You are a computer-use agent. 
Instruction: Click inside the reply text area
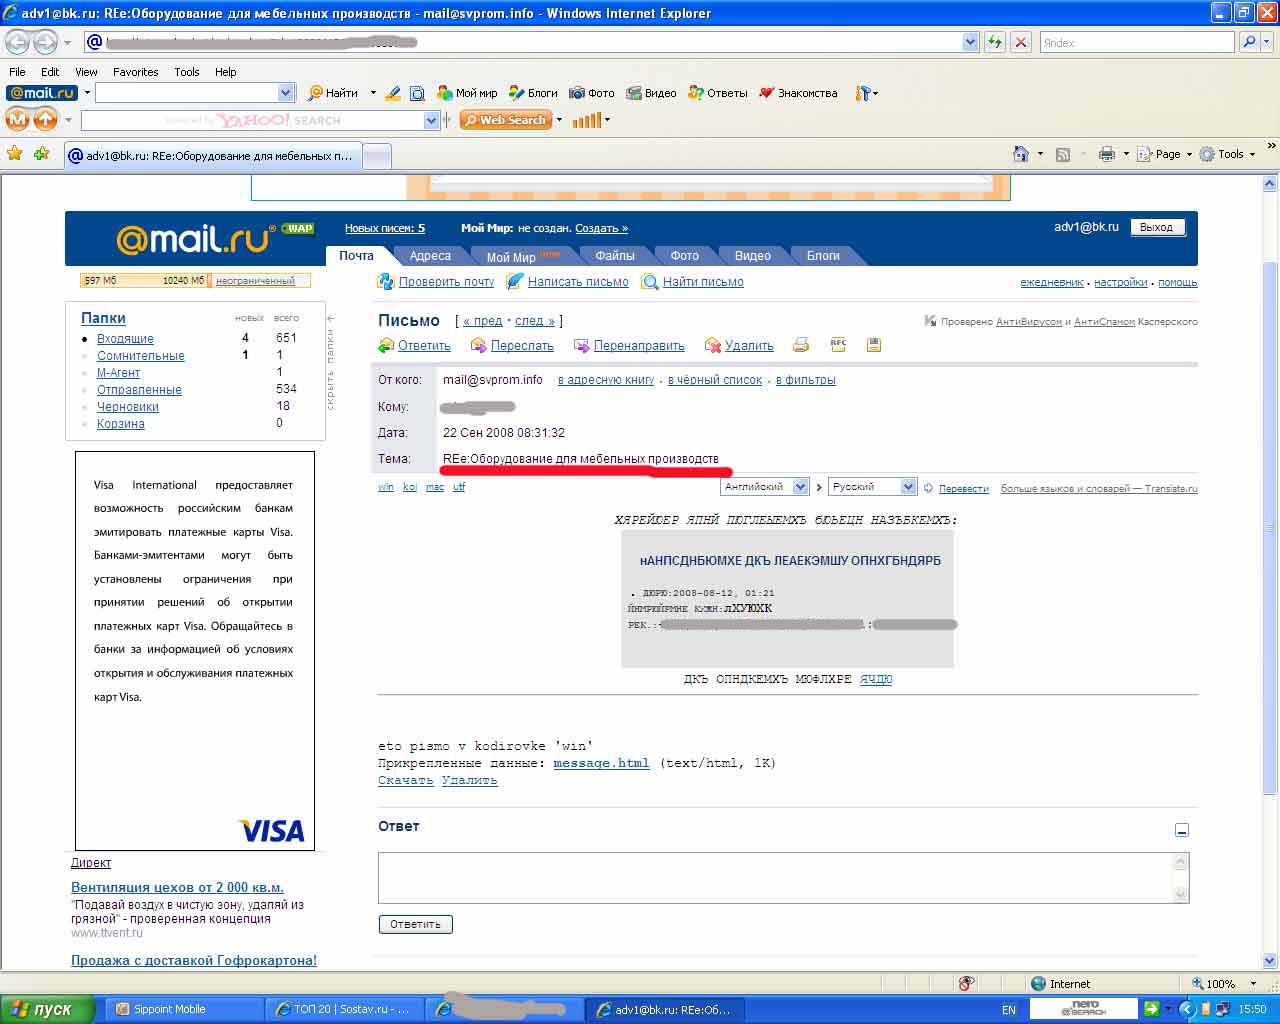coord(775,878)
